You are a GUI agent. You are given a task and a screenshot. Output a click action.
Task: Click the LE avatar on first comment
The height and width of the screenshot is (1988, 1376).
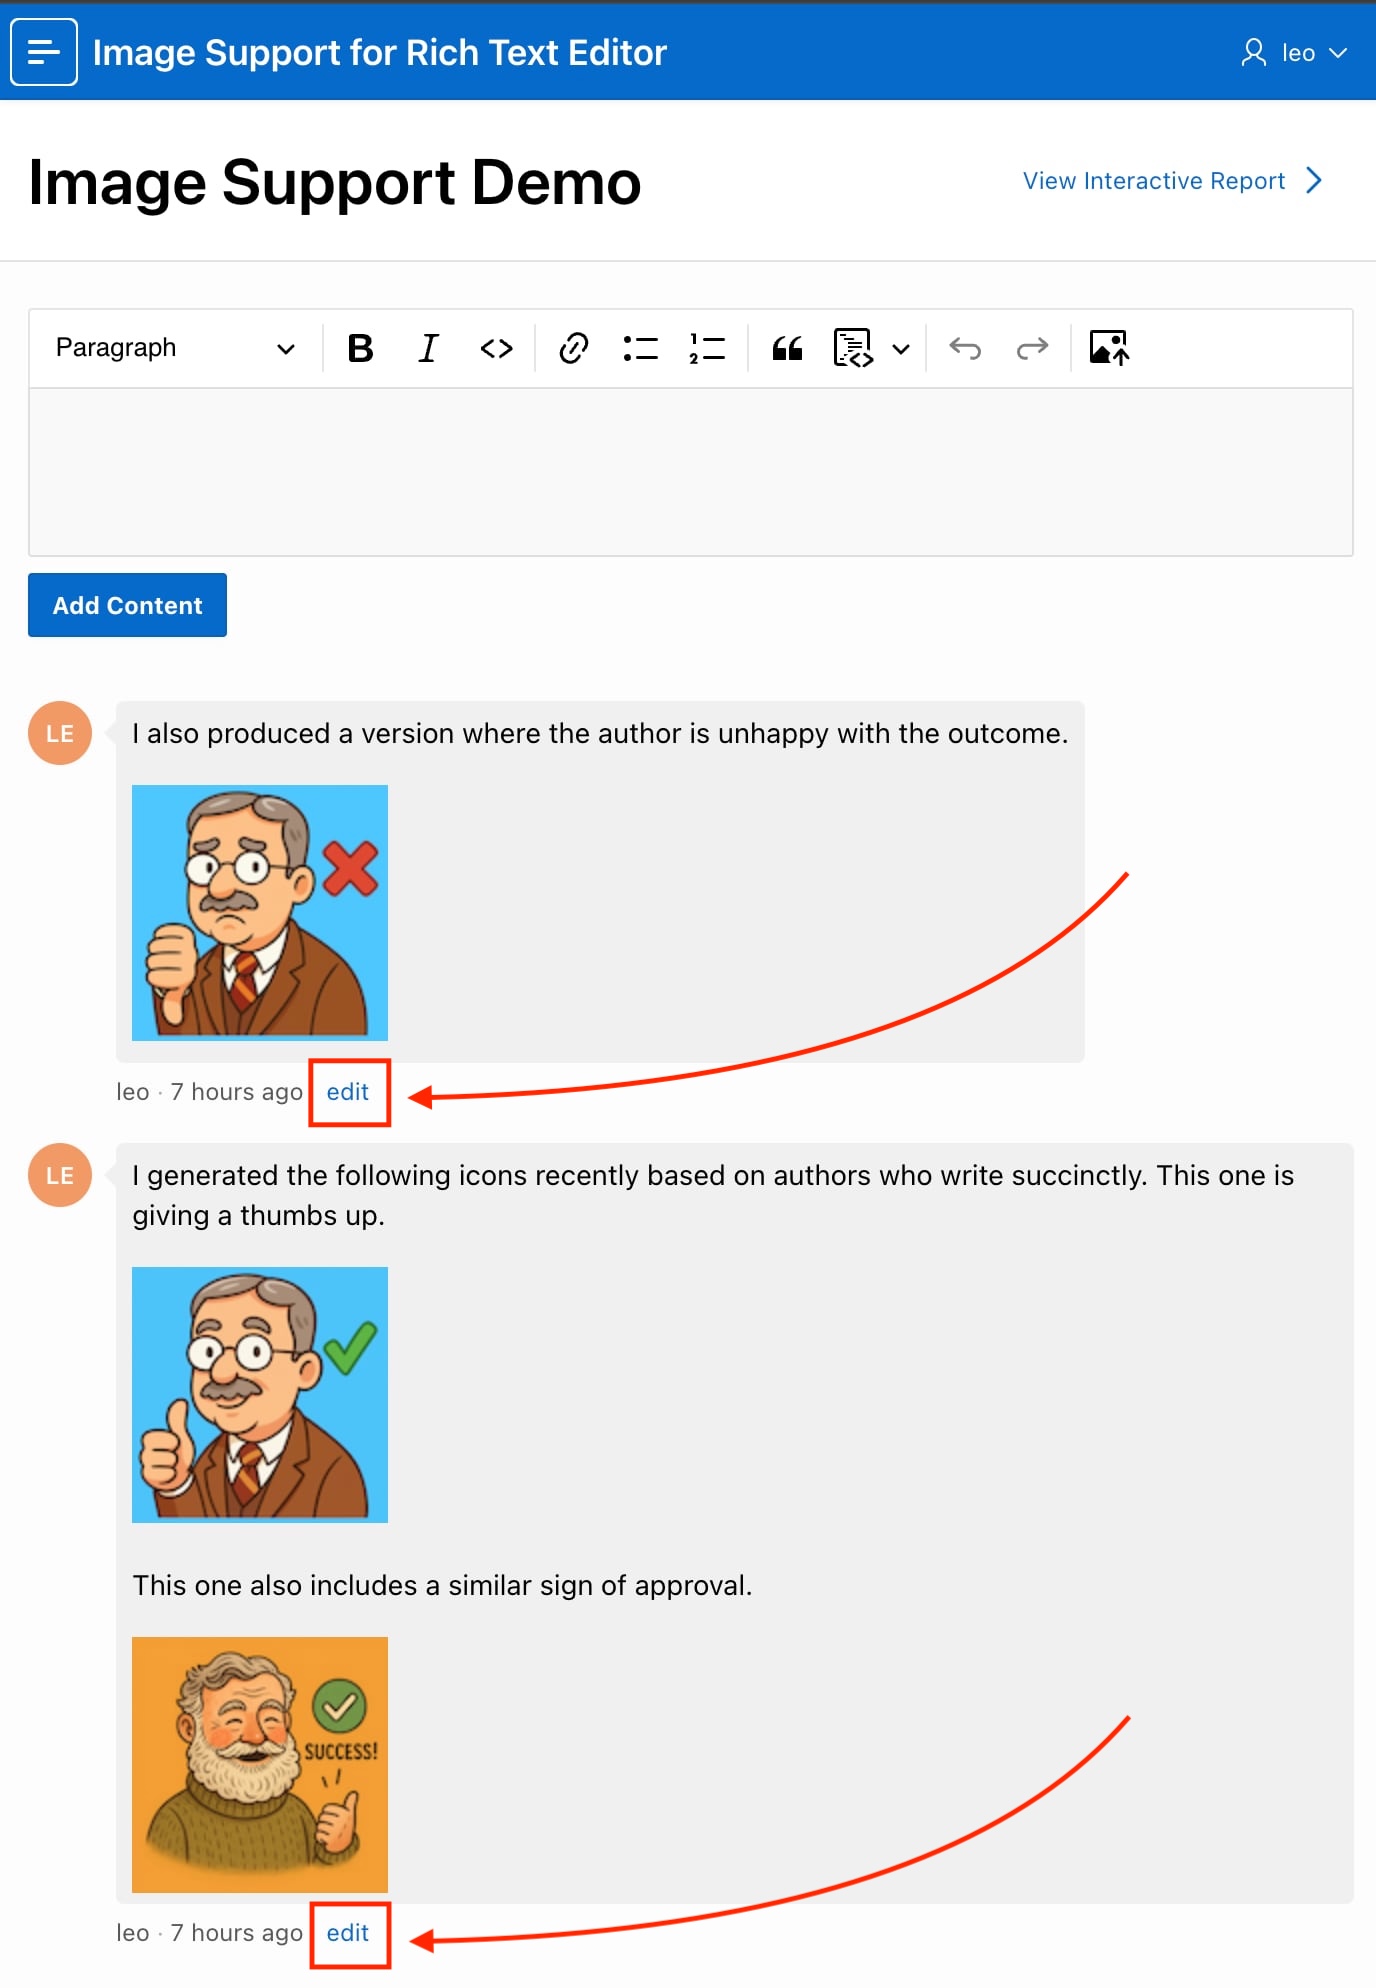click(x=60, y=733)
